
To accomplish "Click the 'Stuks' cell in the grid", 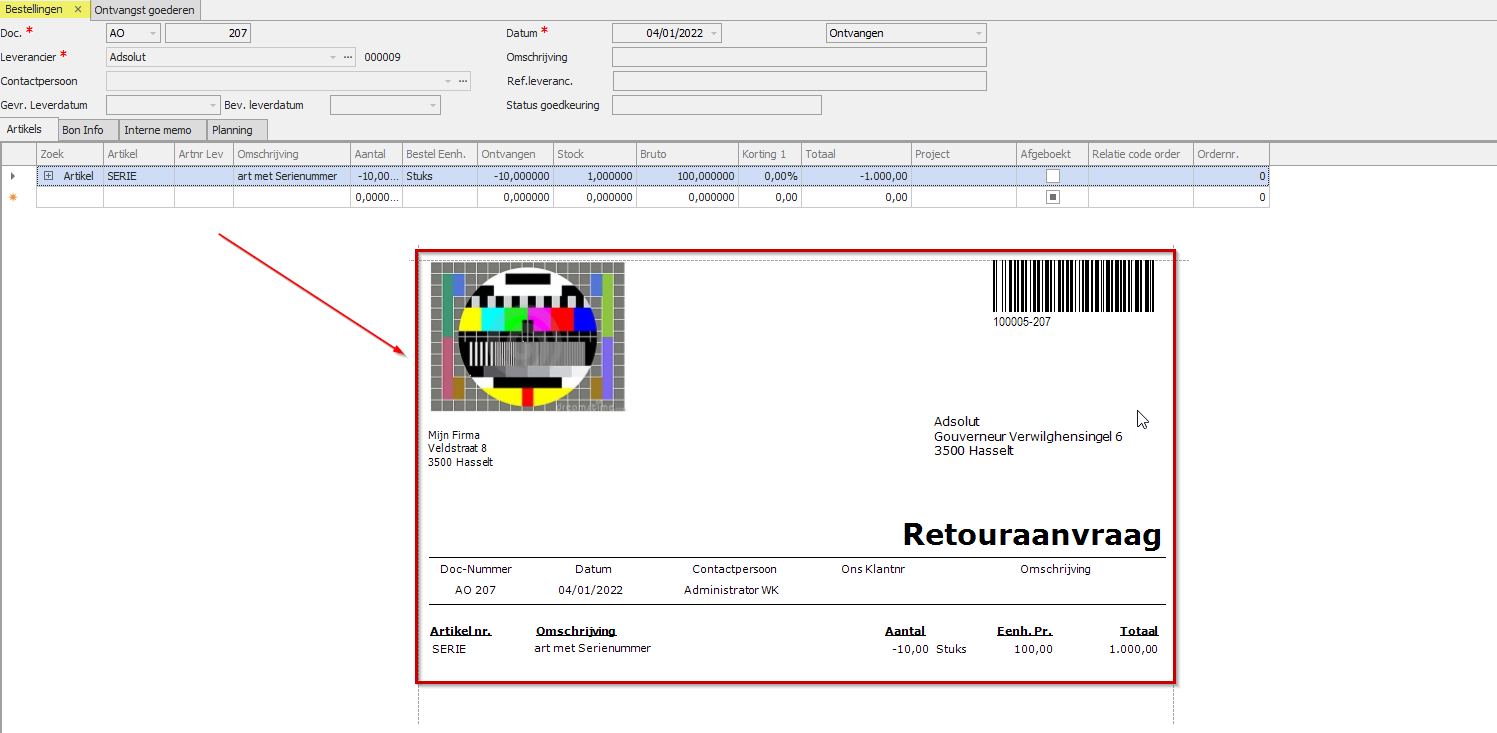I will [440, 176].
